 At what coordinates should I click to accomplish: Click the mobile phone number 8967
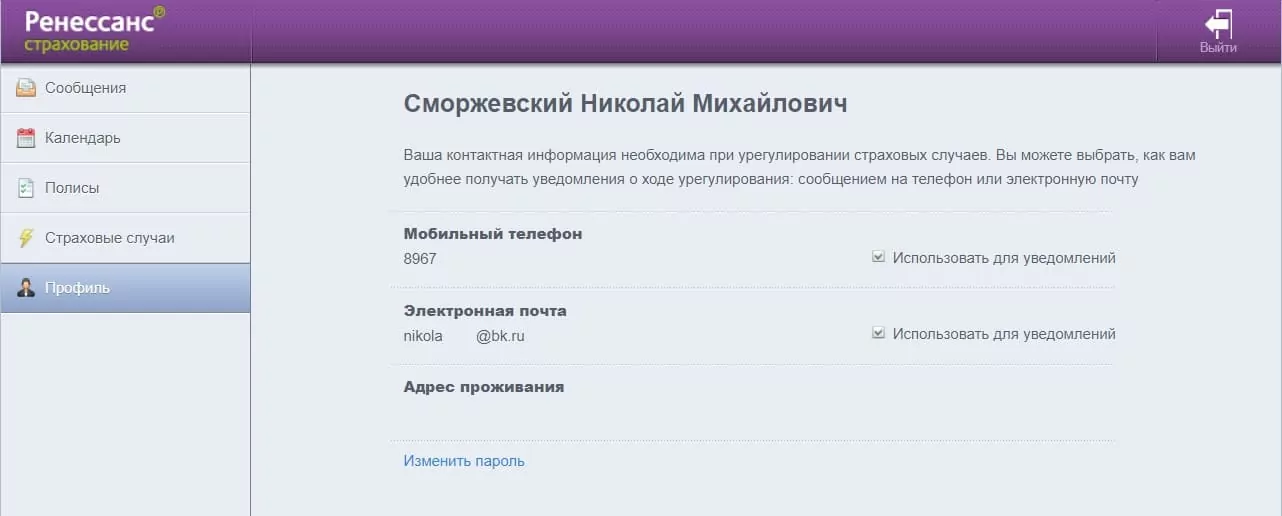pos(420,259)
